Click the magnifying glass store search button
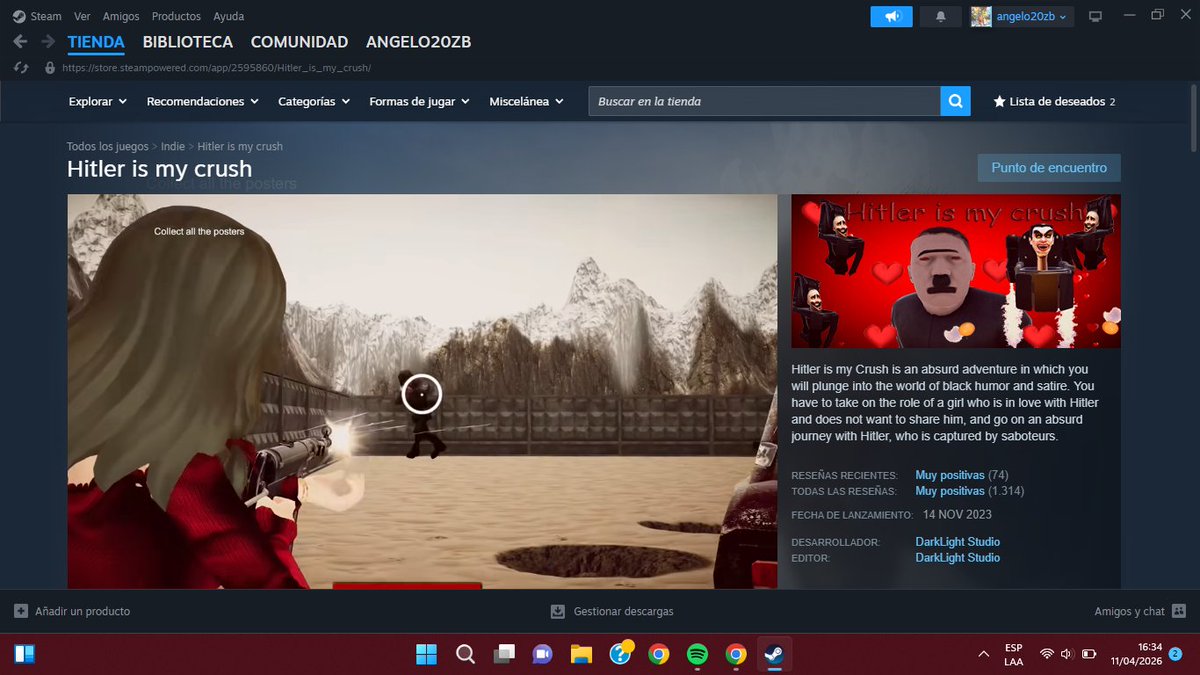Screen dimensions: 1200x675 [955, 101]
